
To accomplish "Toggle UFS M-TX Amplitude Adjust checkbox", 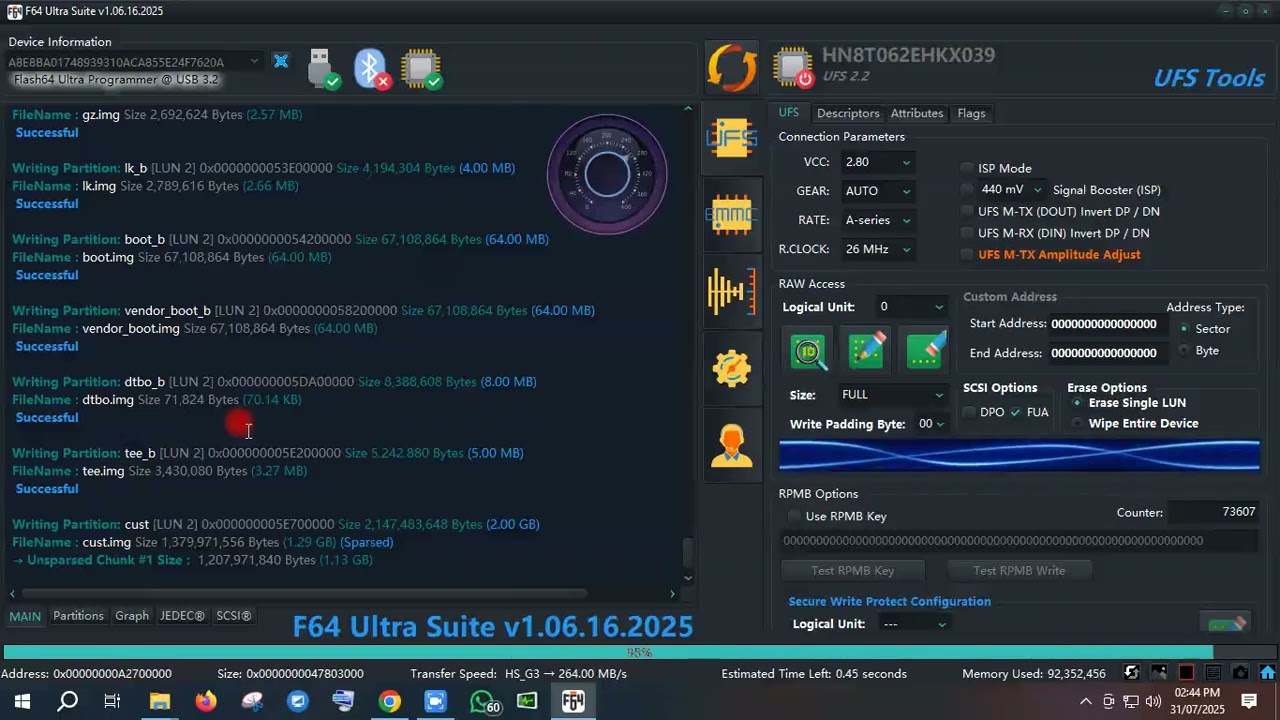I will pyautogui.click(x=967, y=254).
